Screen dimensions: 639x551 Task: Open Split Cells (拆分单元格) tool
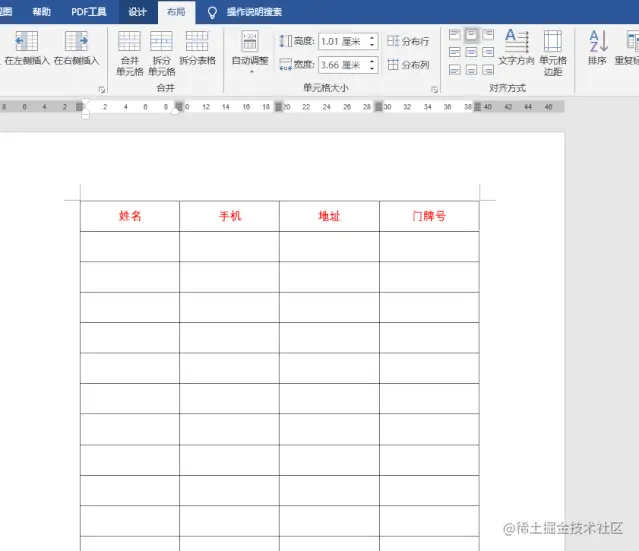161,53
